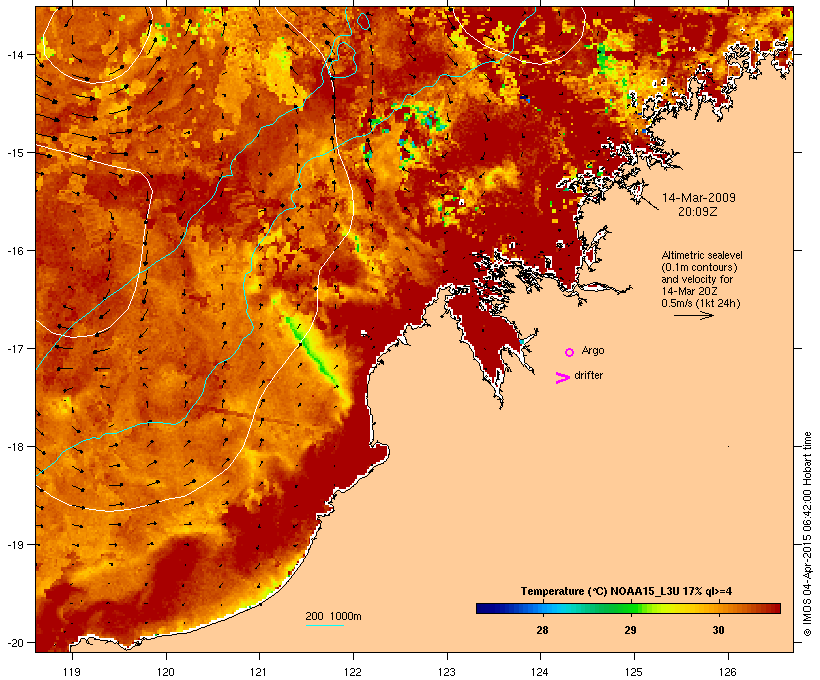Image resolution: width=820 pixels, height=680 pixels.
Task: Click the velocity scale arrow in legend
Action: coord(694,315)
